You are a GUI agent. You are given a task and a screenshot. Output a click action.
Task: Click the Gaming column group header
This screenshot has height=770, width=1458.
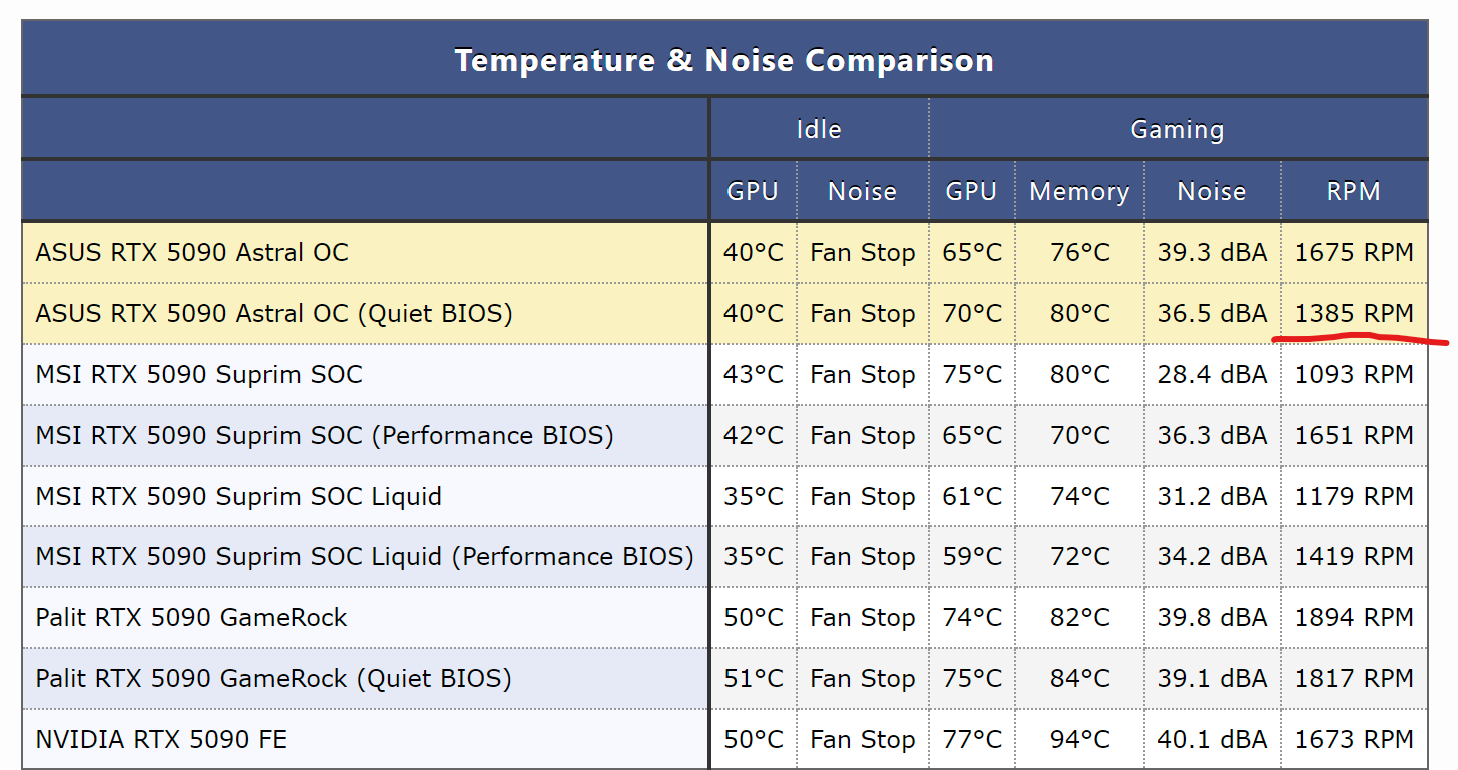coord(1177,129)
